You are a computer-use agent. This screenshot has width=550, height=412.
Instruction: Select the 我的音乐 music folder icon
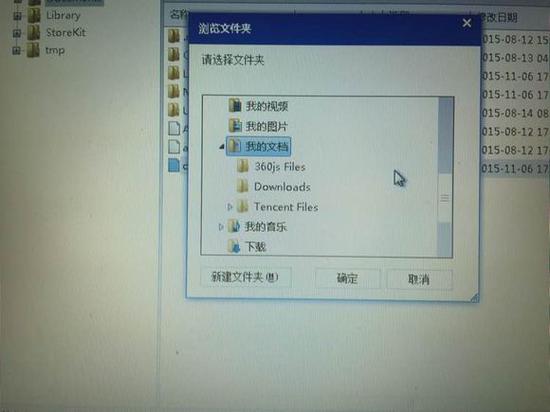point(234,227)
